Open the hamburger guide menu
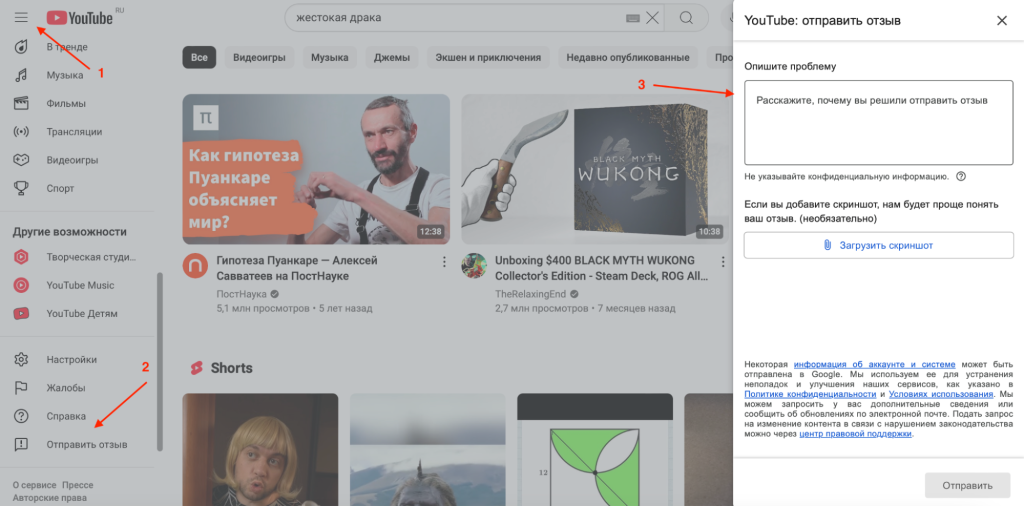The image size is (1024, 506). 21,18
